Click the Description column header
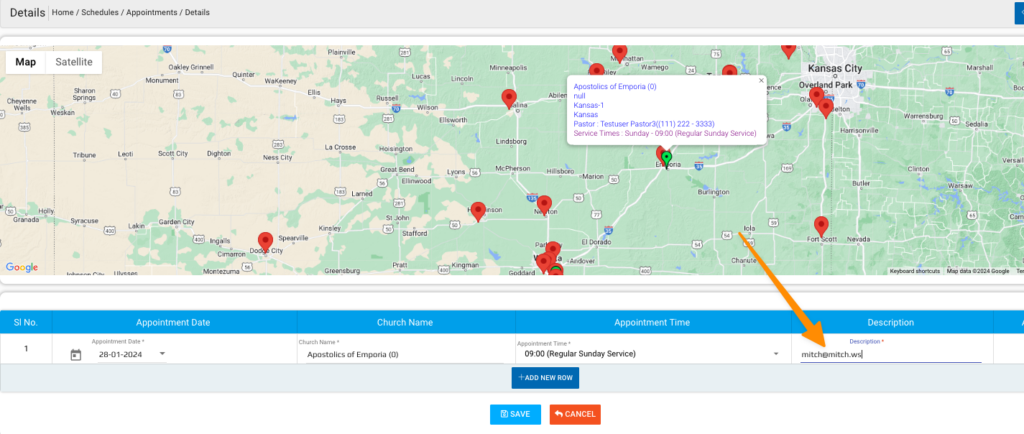 [890, 322]
